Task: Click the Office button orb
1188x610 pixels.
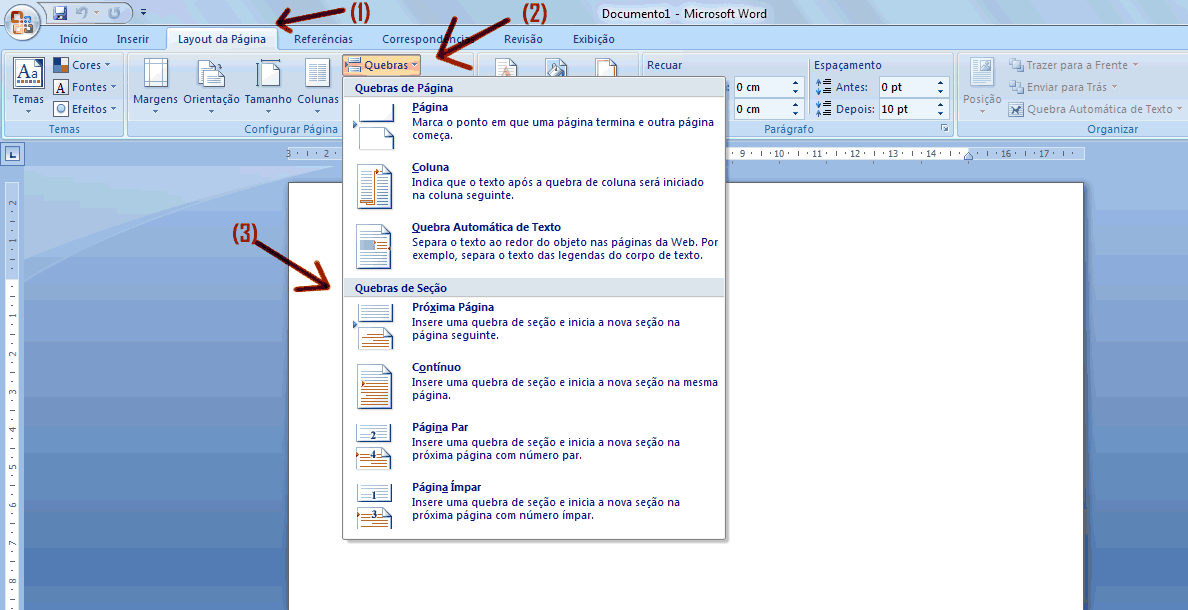Action: [23, 21]
